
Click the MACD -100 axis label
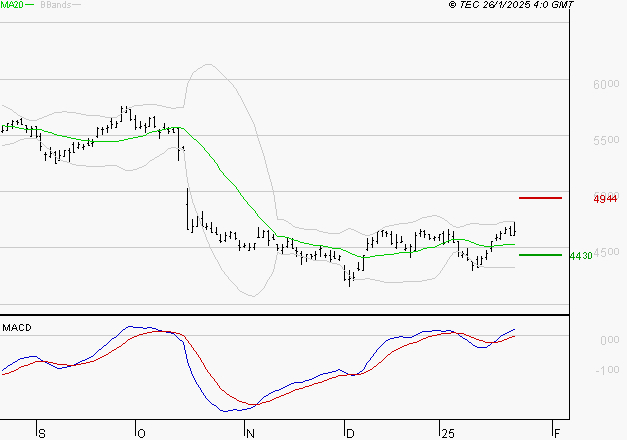click(607, 370)
